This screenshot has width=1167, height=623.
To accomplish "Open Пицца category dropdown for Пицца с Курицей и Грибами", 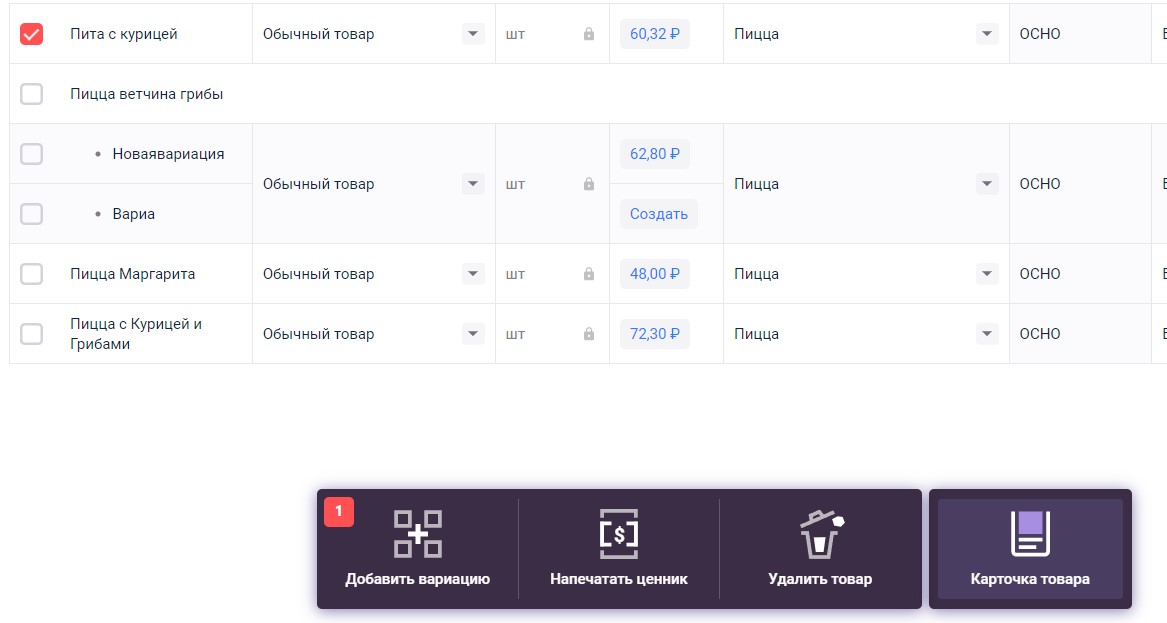I will pos(987,334).
